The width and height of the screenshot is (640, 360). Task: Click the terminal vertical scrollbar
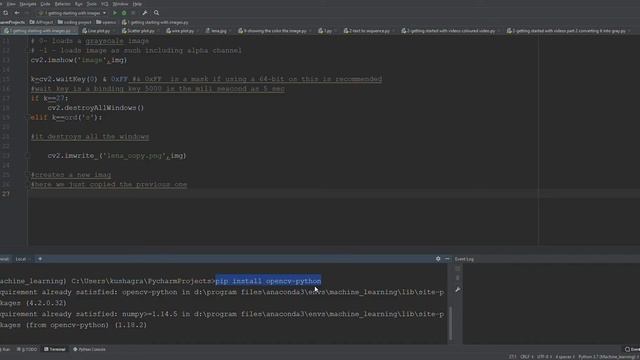[x=450, y=323]
